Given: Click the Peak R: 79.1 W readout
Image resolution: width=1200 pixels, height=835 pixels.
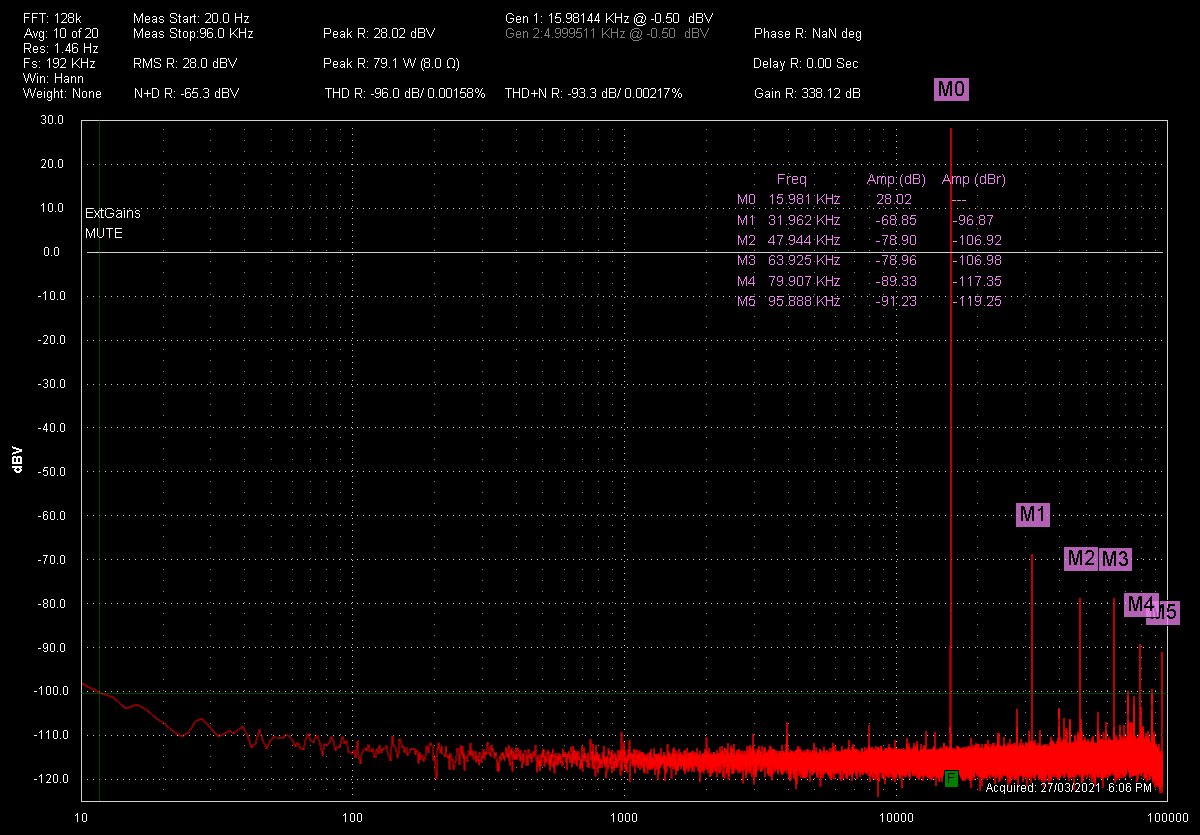Looking at the screenshot, I should tap(392, 63).
